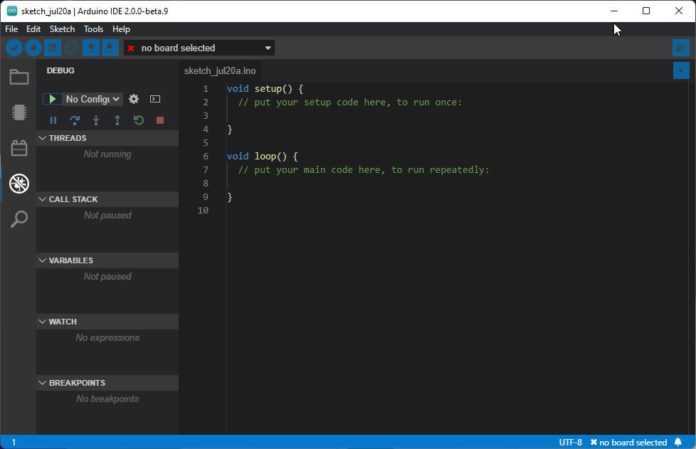Select the Debug bug icon in sidebar
This screenshot has height=449, width=696.
(x=18, y=183)
